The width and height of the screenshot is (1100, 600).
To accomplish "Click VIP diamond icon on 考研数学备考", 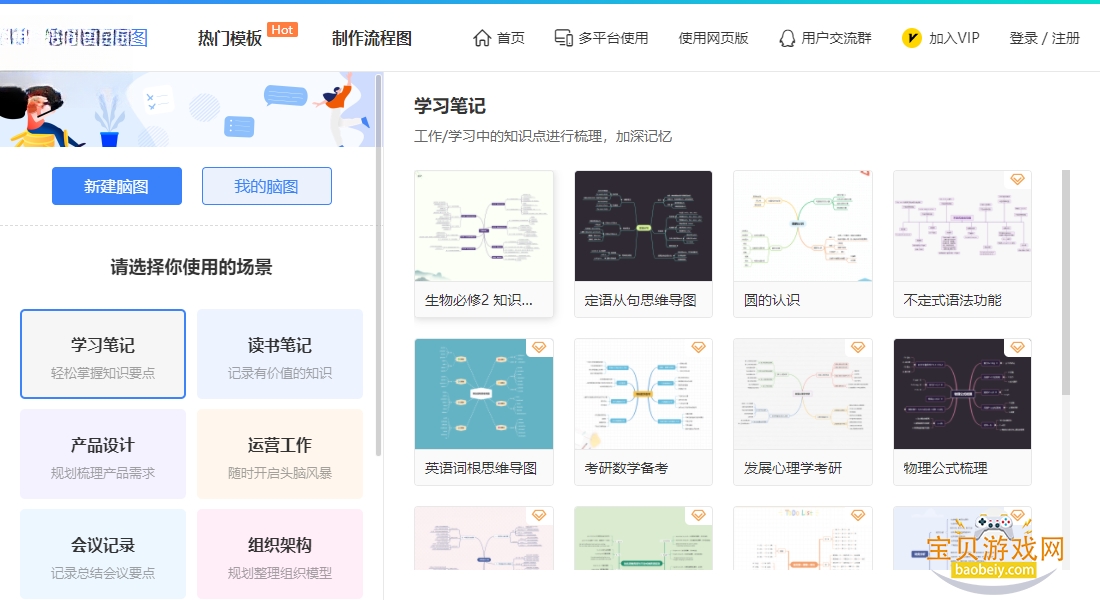I will coord(698,347).
